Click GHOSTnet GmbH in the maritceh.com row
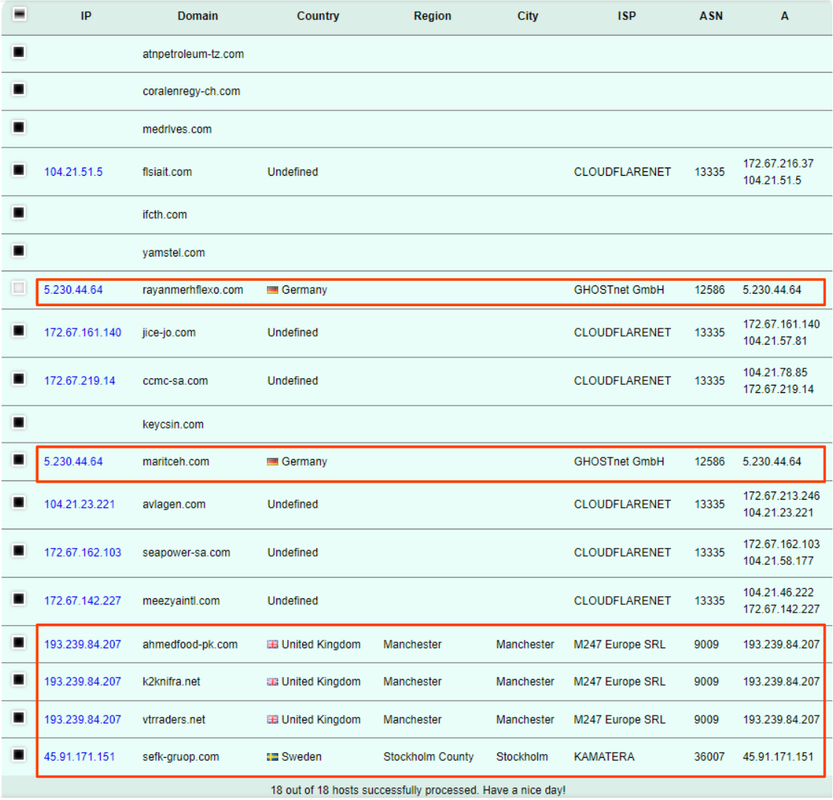 pos(619,462)
